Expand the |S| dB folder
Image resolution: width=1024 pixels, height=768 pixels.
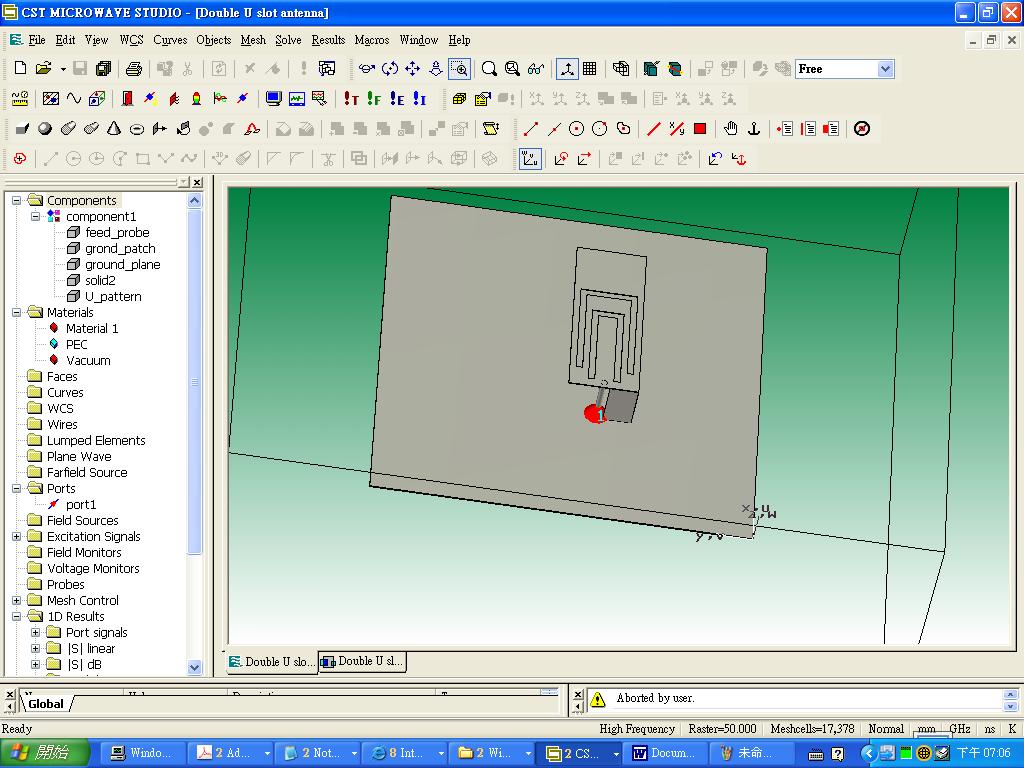click(35, 664)
